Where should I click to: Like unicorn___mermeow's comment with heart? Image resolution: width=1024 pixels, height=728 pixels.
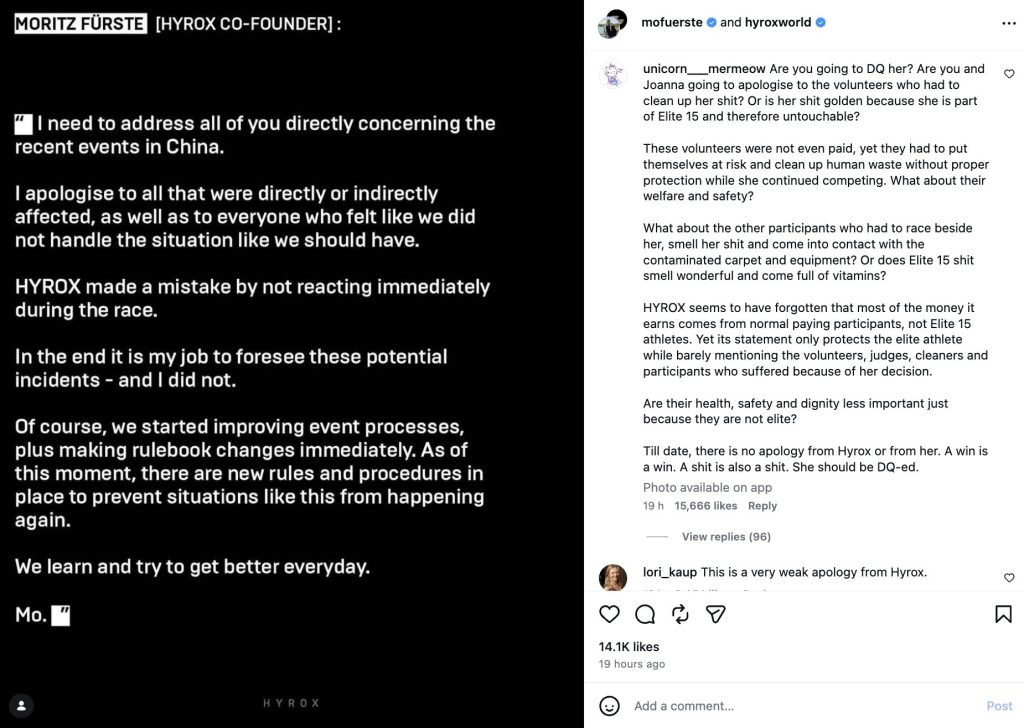click(x=1009, y=74)
